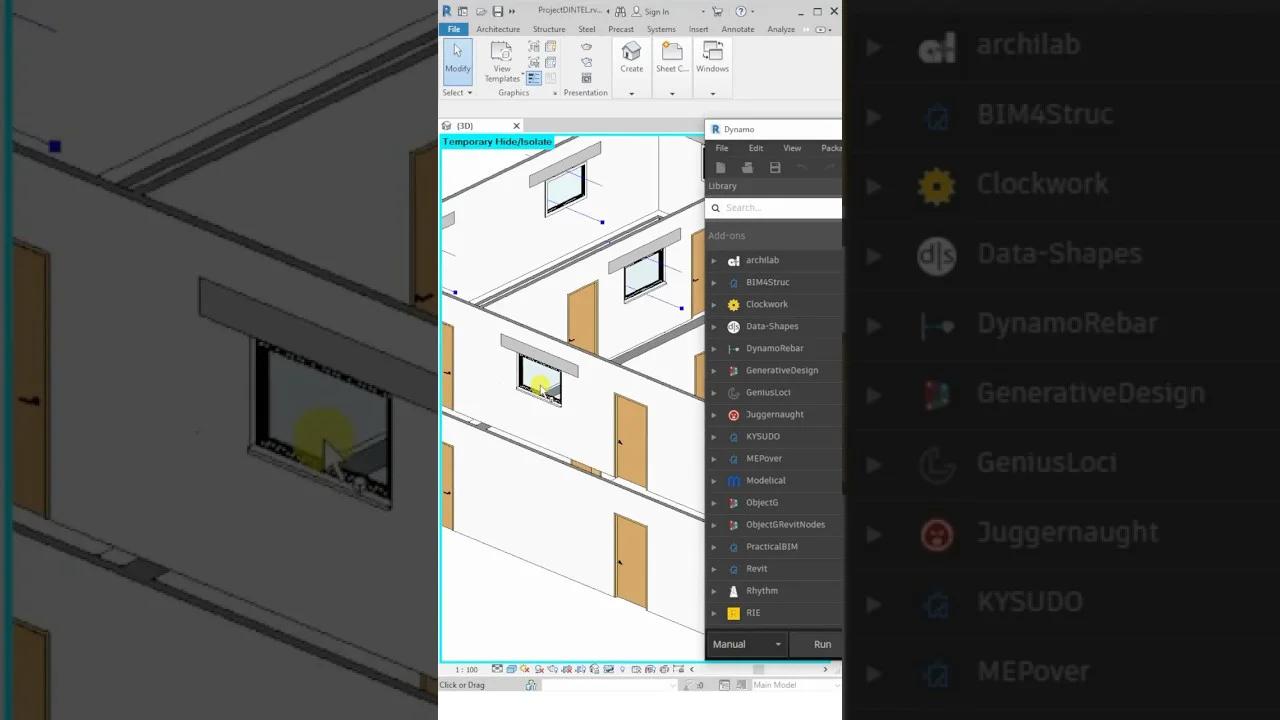Click the Dynamo Undo arrow icon
Screen dimensions: 1280x720
[x=802, y=168]
